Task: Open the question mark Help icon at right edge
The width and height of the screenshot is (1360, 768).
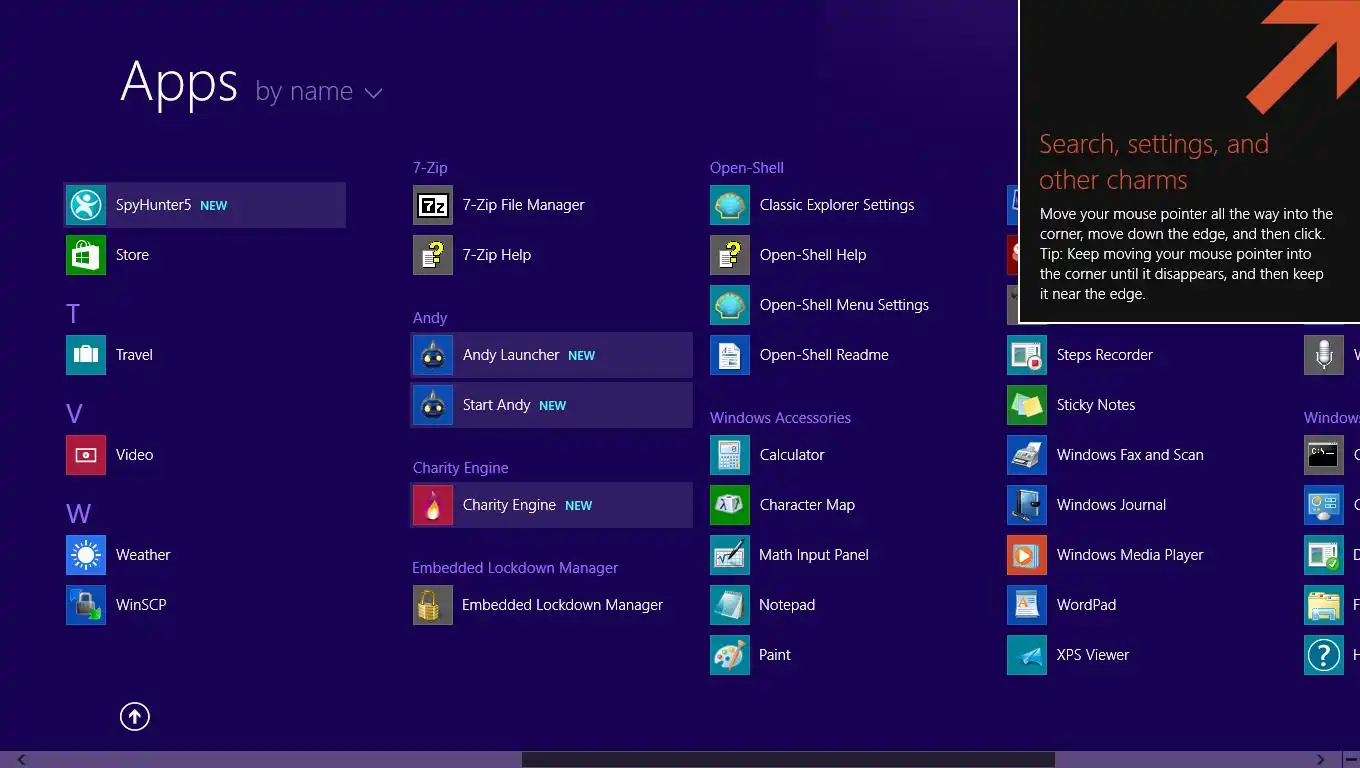Action: [x=1324, y=655]
